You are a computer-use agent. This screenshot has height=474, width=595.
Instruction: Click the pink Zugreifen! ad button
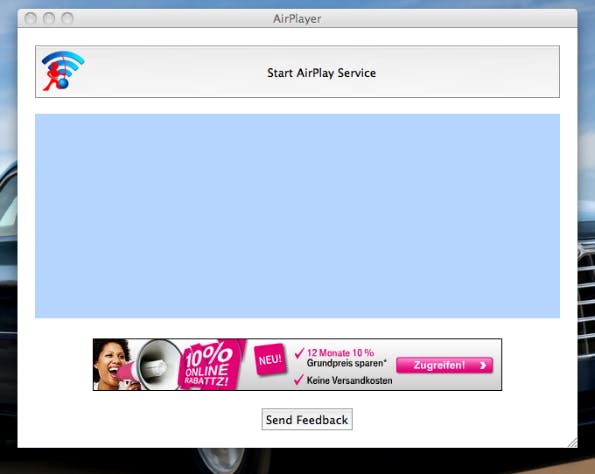(x=445, y=365)
